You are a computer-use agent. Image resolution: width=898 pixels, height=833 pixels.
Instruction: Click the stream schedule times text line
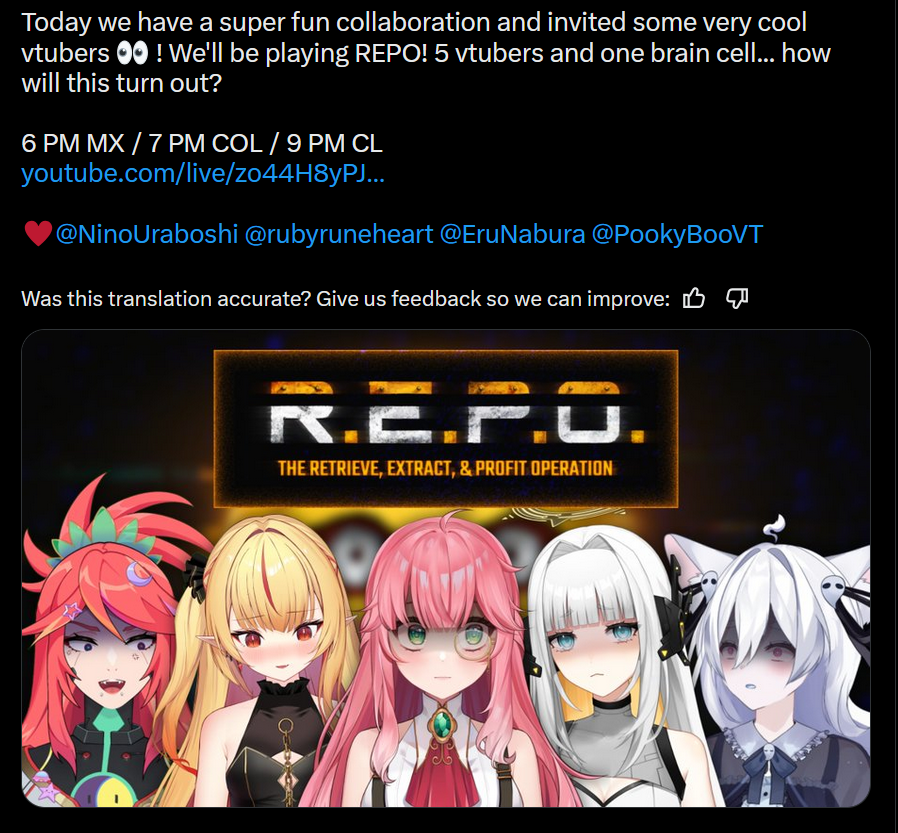click(x=202, y=143)
